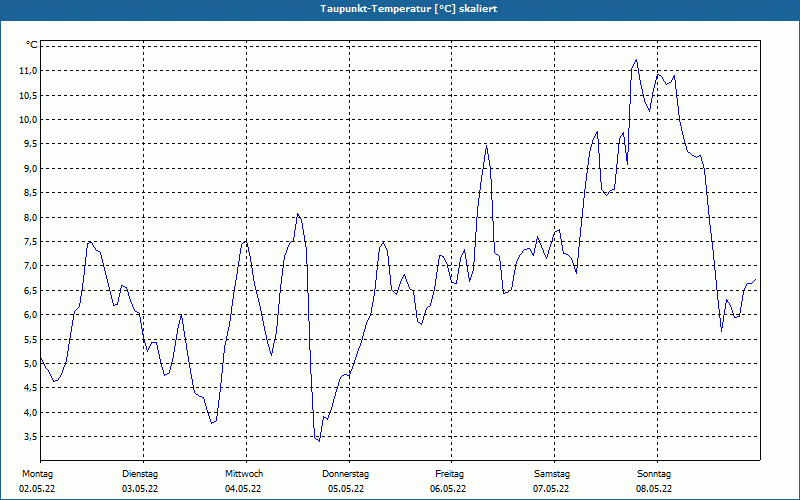Click the '5,5' y-axis value

click(x=31, y=339)
